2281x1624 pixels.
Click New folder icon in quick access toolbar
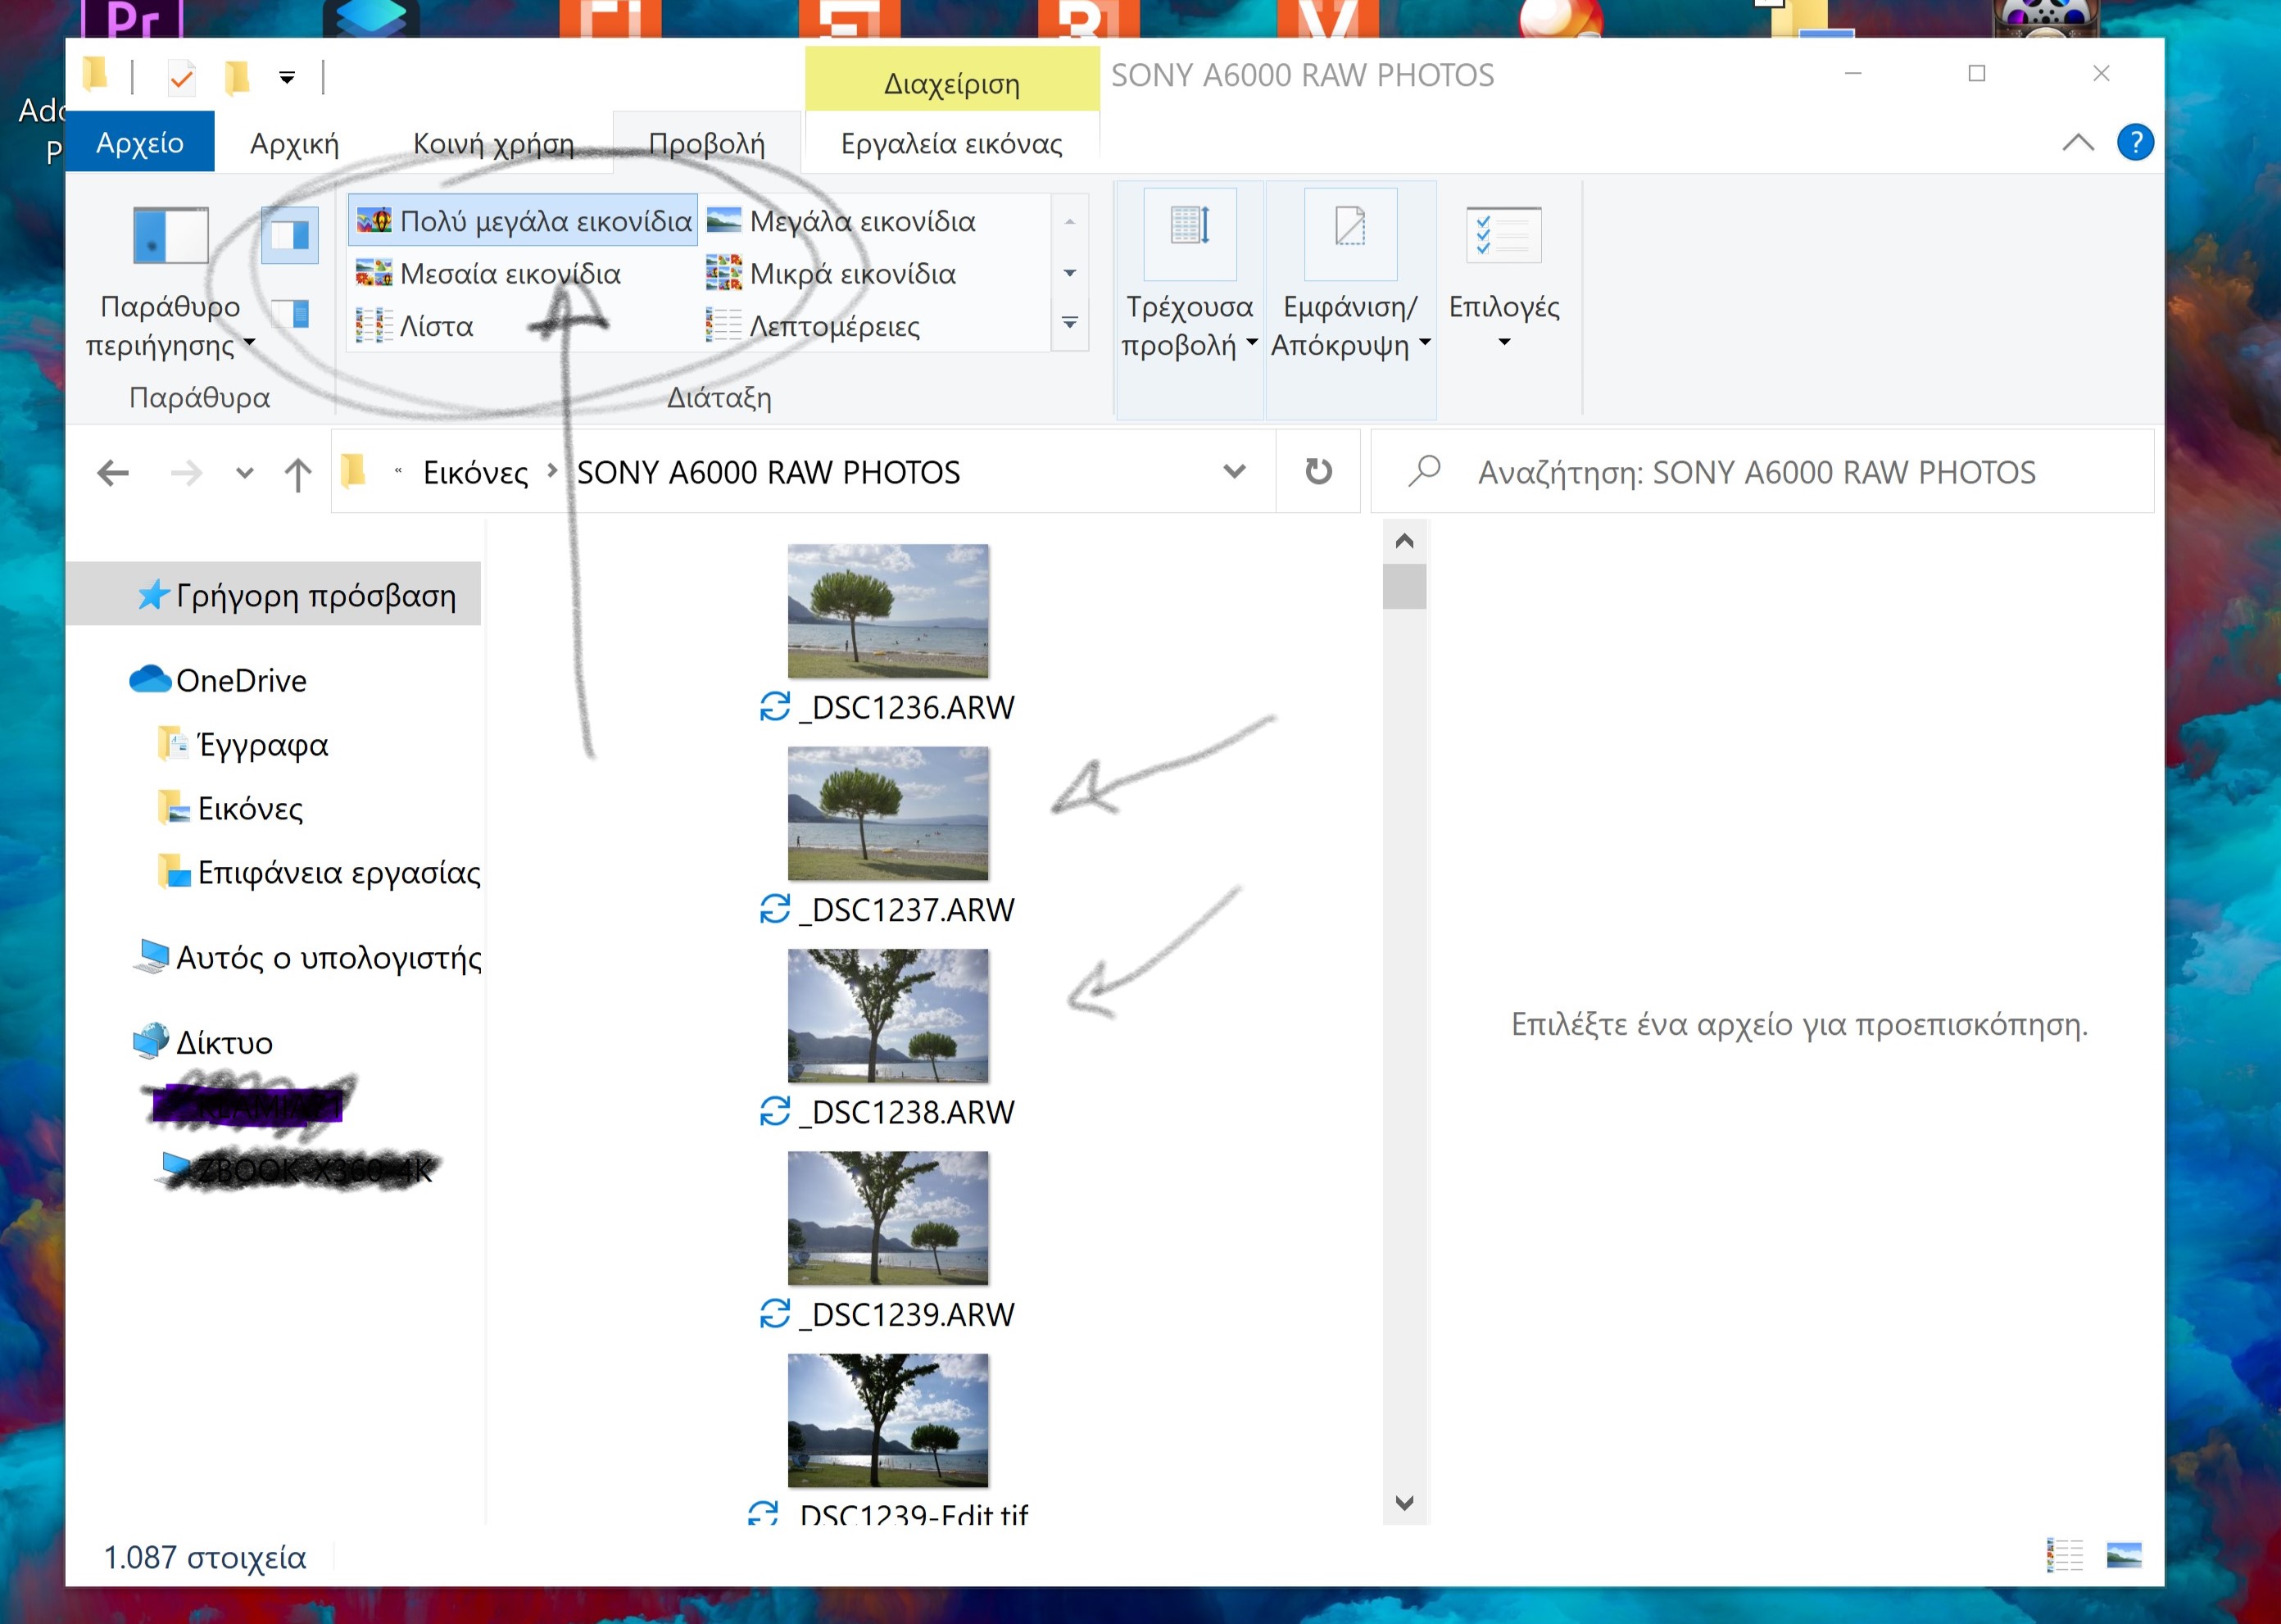(236, 77)
